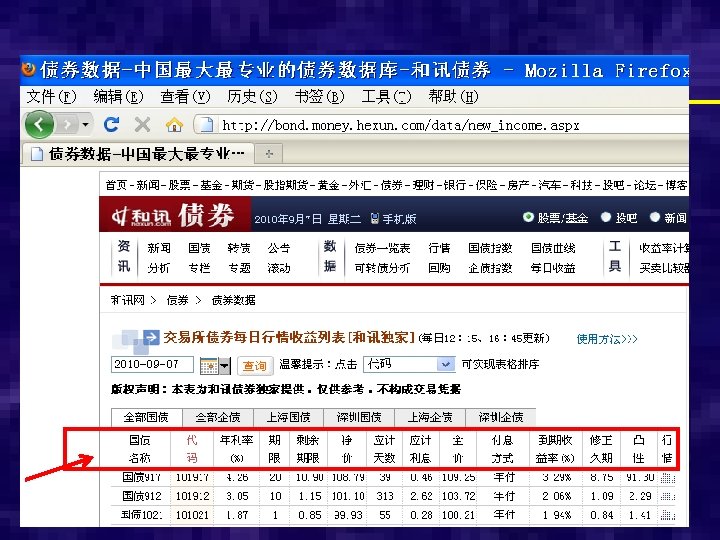The image size is (720, 540).
Task: Click the 国债912 name cell
Action: (x=141, y=496)
